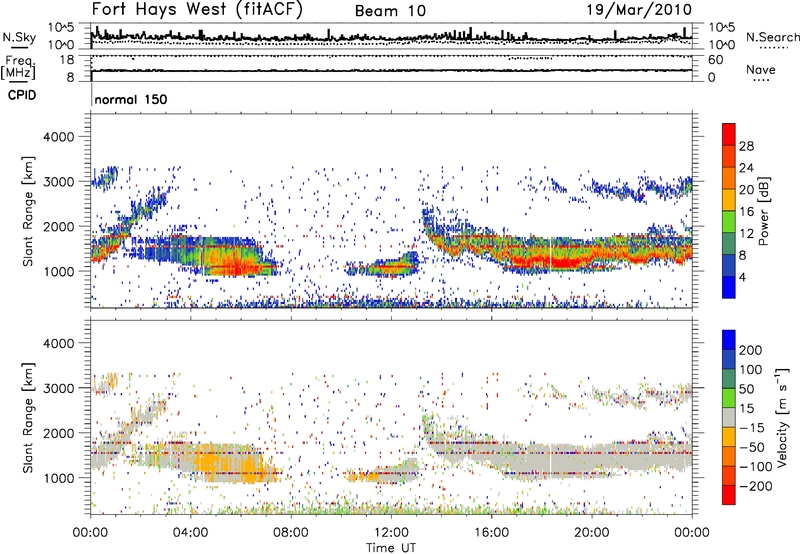Image resolution: width=800 pixels, height=554 pixels.
Task: Click the '4' power color bar label
Action: [742, 277]
